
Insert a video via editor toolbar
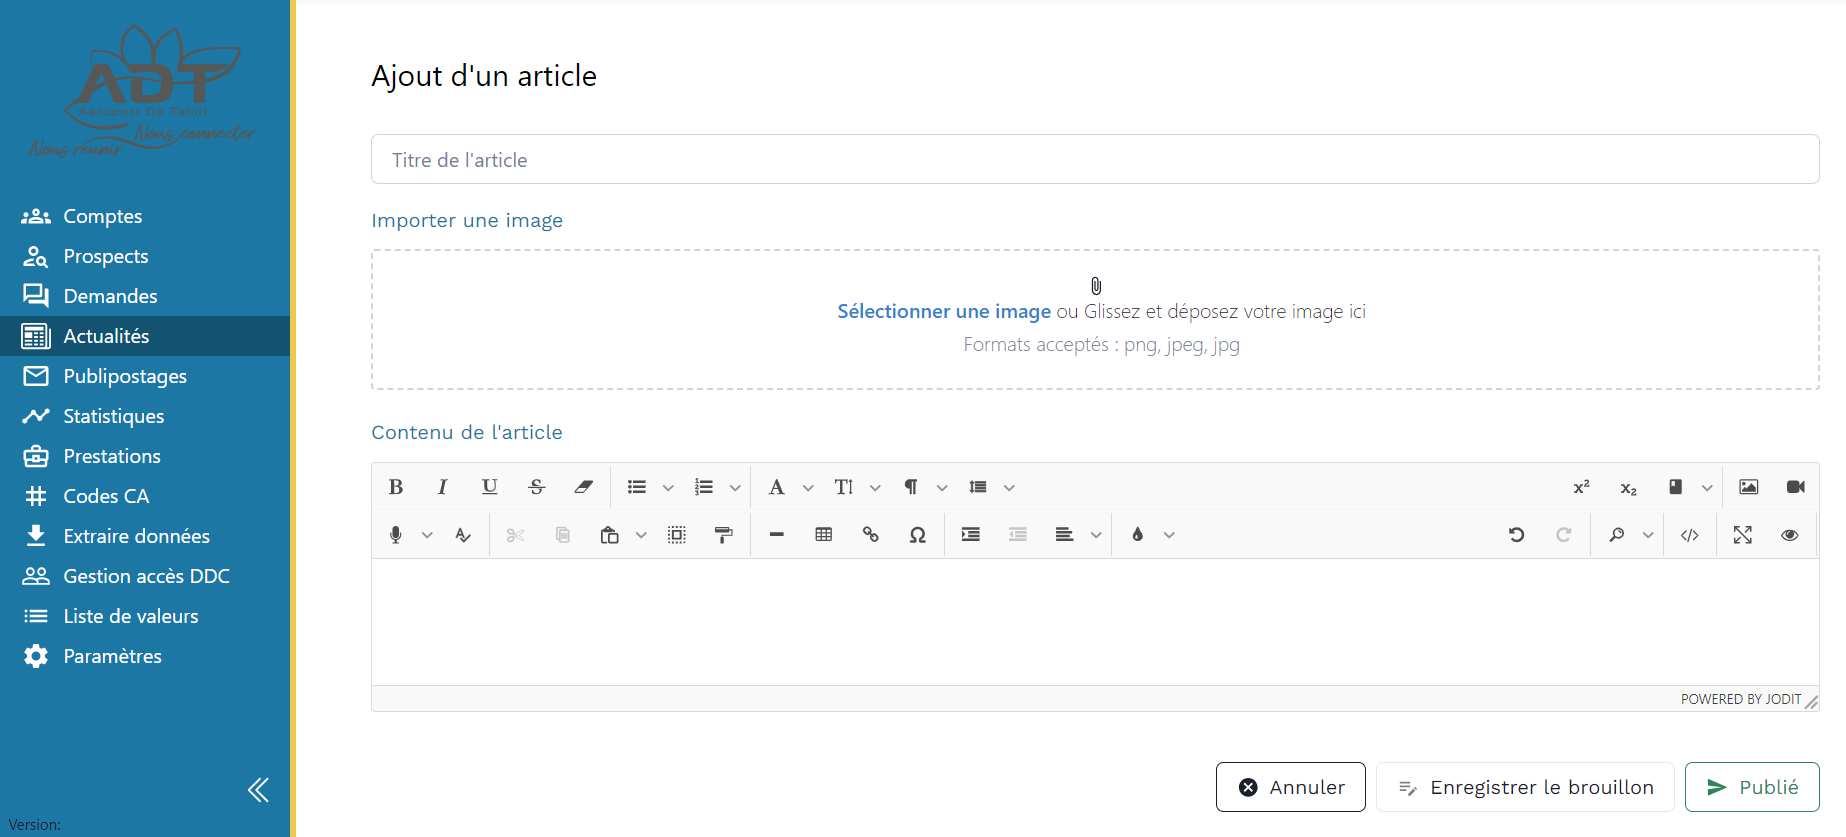pos(1796,487)
